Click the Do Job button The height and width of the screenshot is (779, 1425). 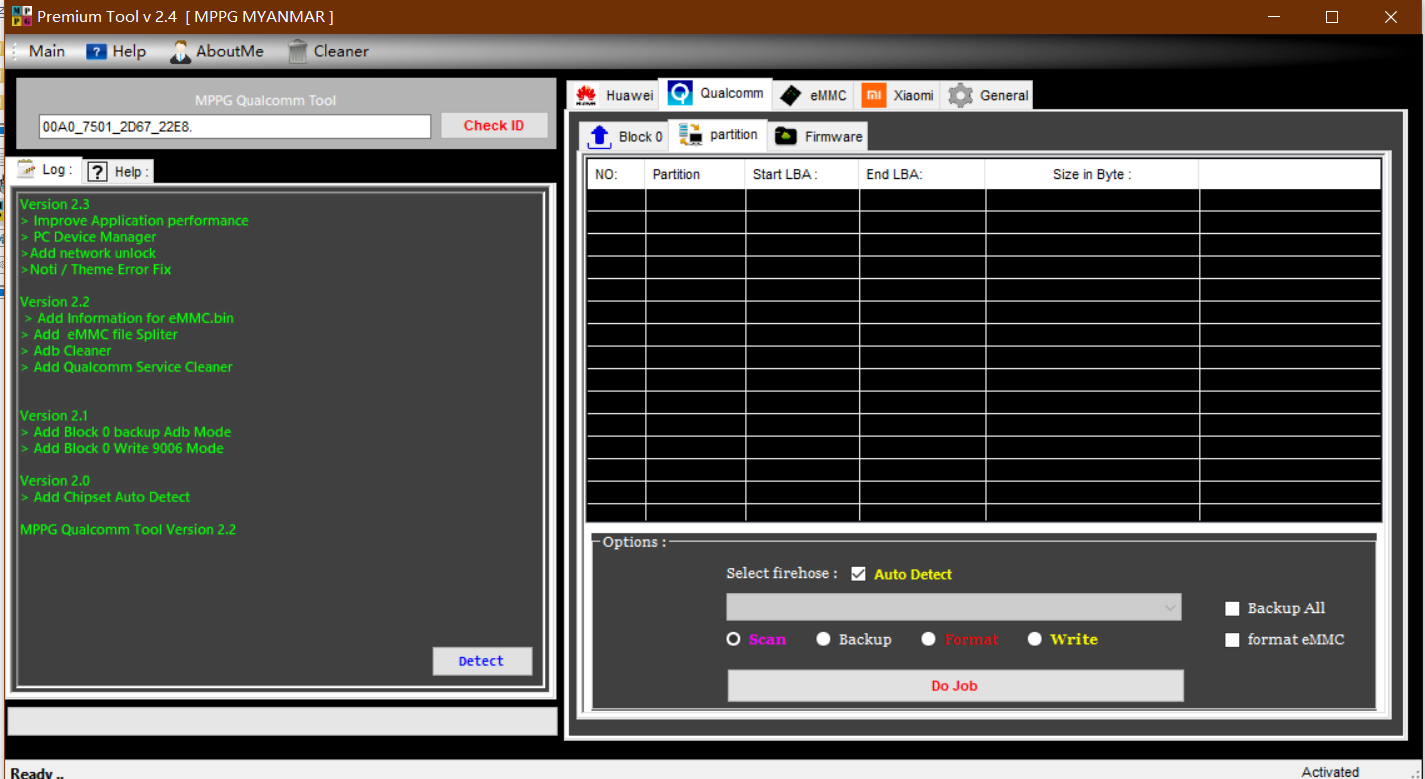pos(955,686)
